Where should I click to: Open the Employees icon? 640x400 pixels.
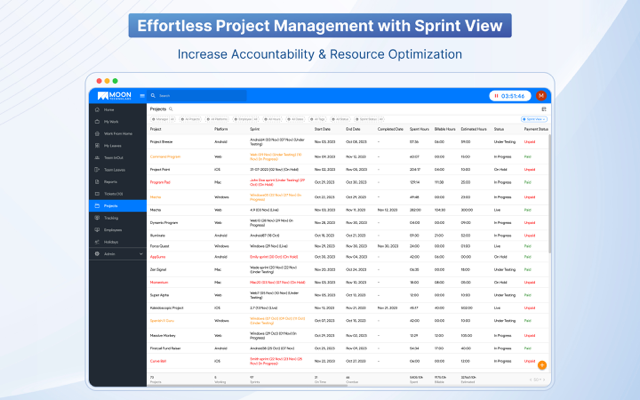pos(97,230)
